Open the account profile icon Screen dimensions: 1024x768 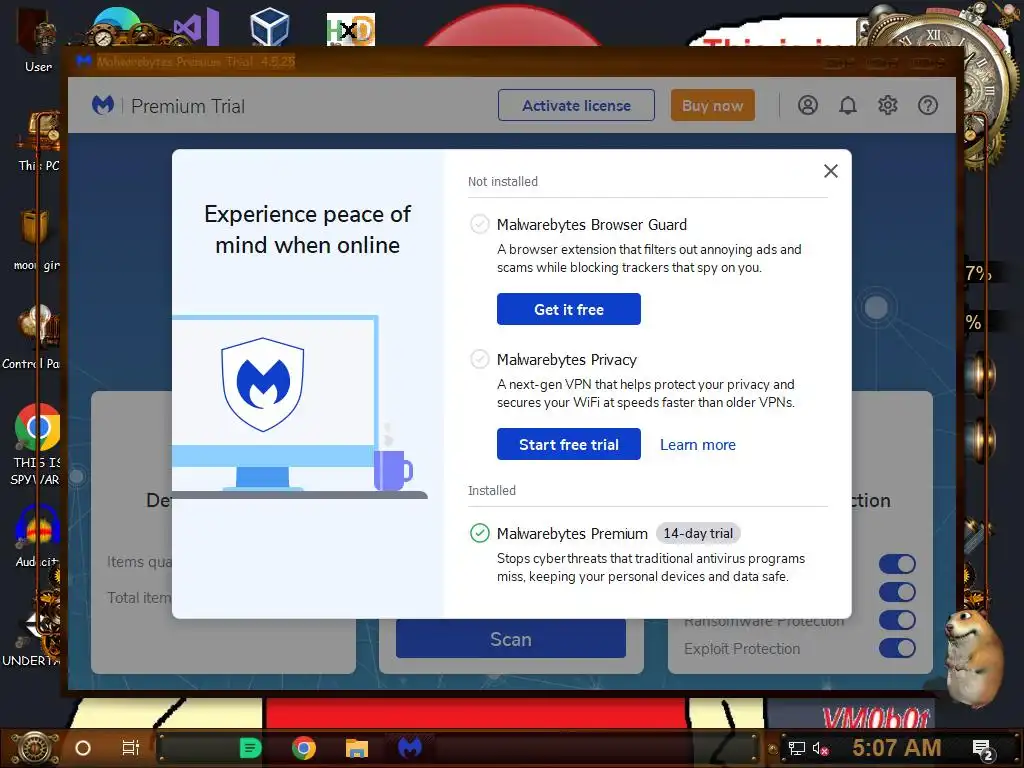808,105
